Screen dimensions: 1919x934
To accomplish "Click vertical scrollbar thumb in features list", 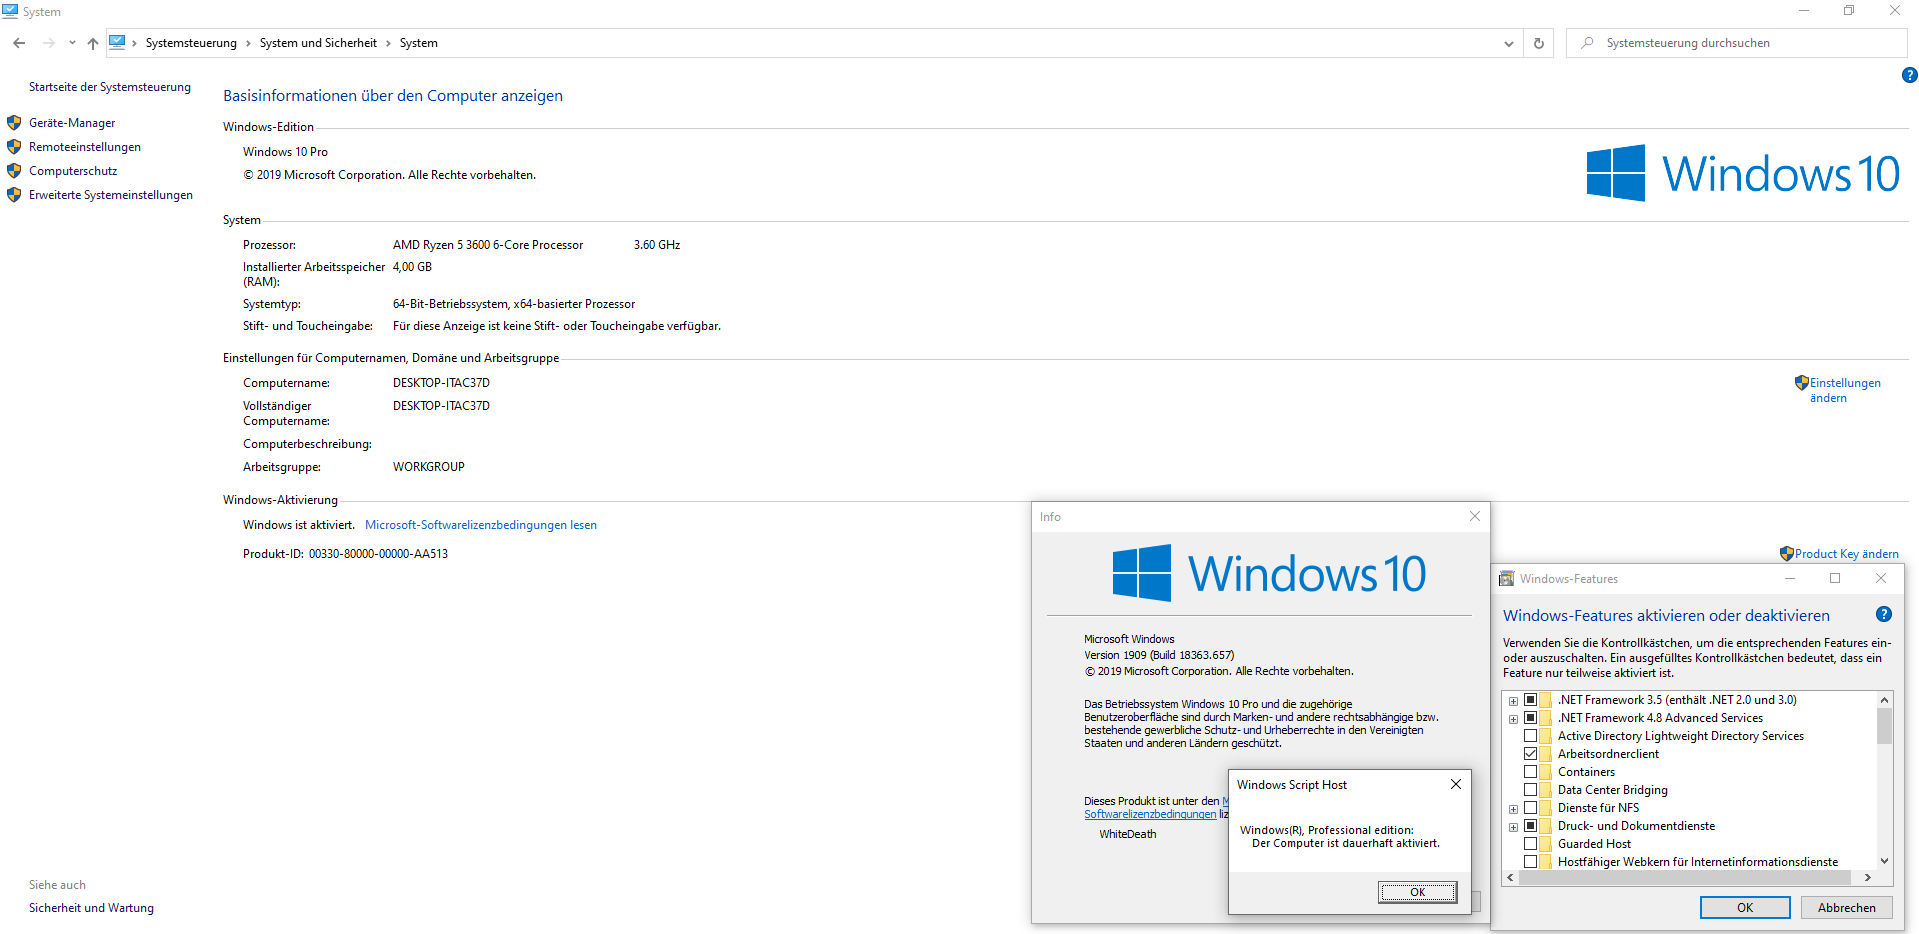I will (1884, 726).
